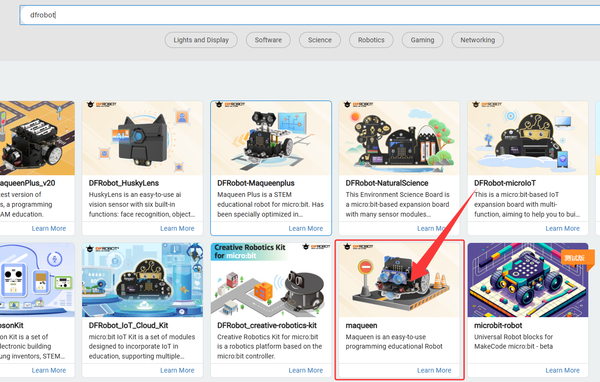Click the DFRobot-Maqueenplus title text

[x=256, y=183]
